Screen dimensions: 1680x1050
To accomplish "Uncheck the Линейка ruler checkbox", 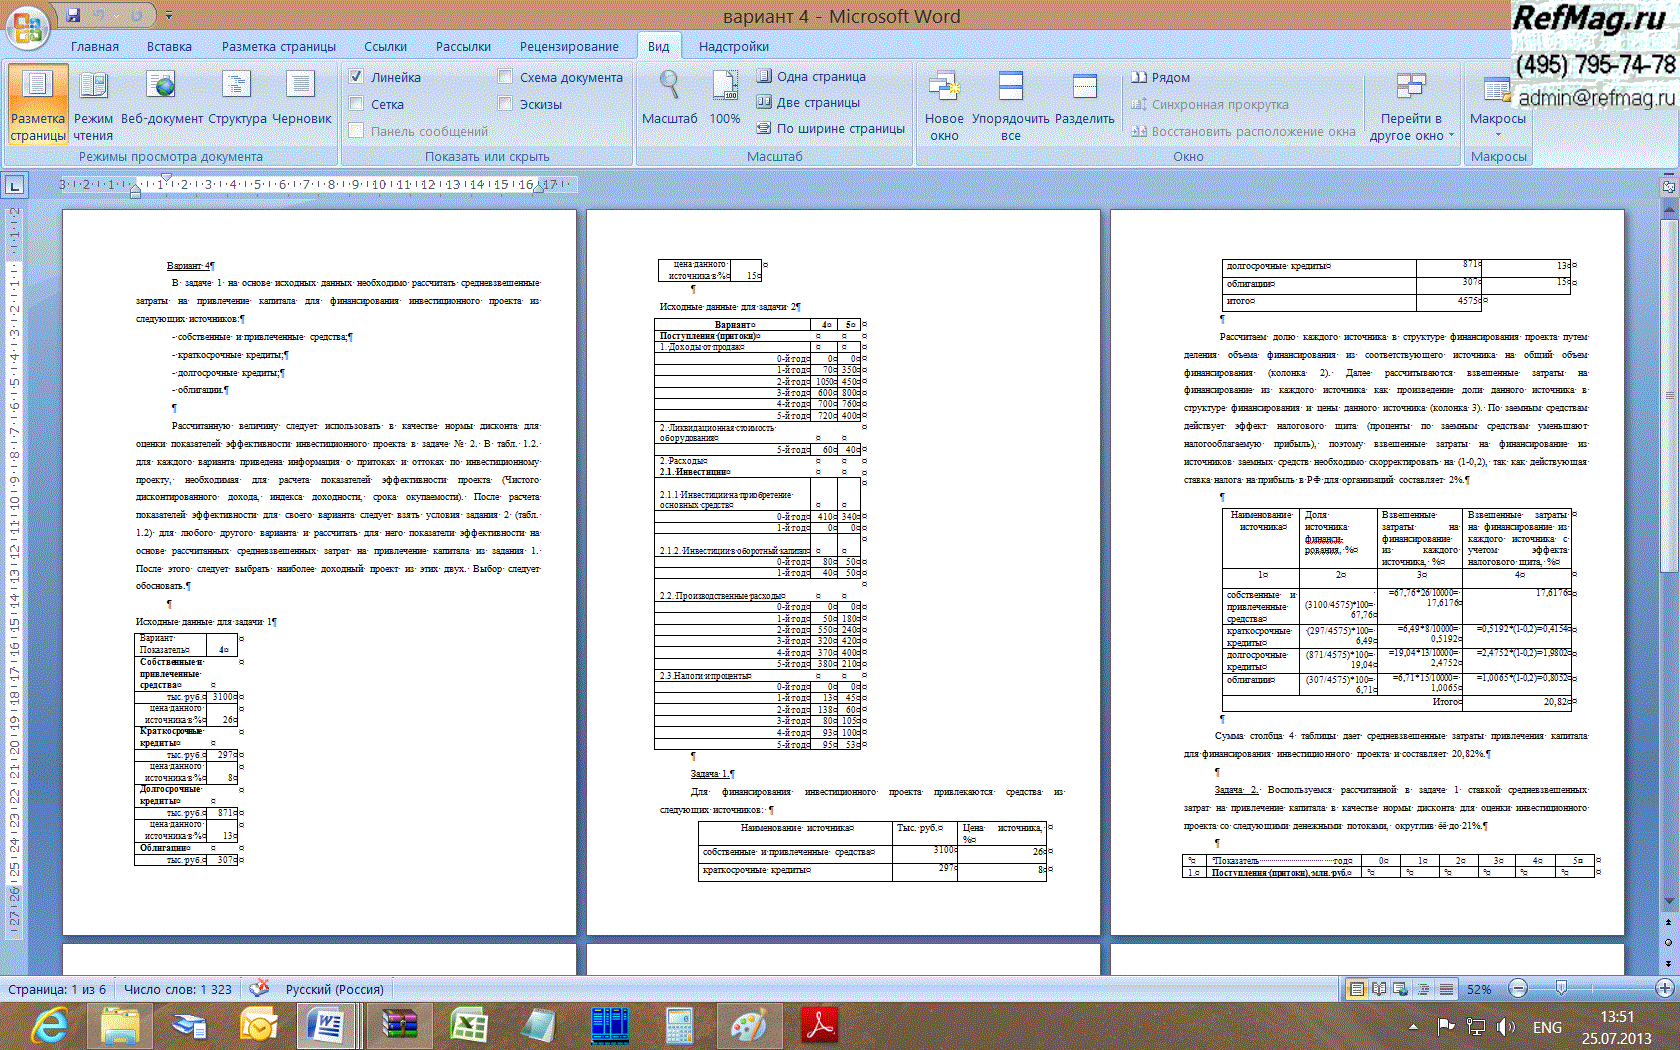I will 356,77.
